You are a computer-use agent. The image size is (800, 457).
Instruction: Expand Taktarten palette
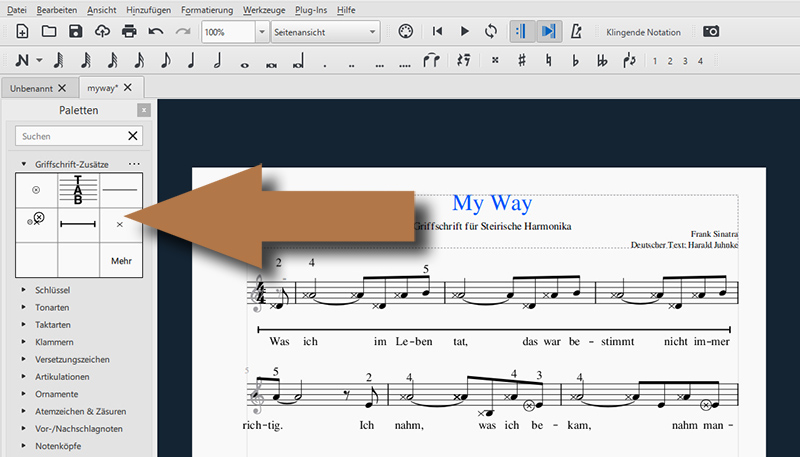pos(23,324)
